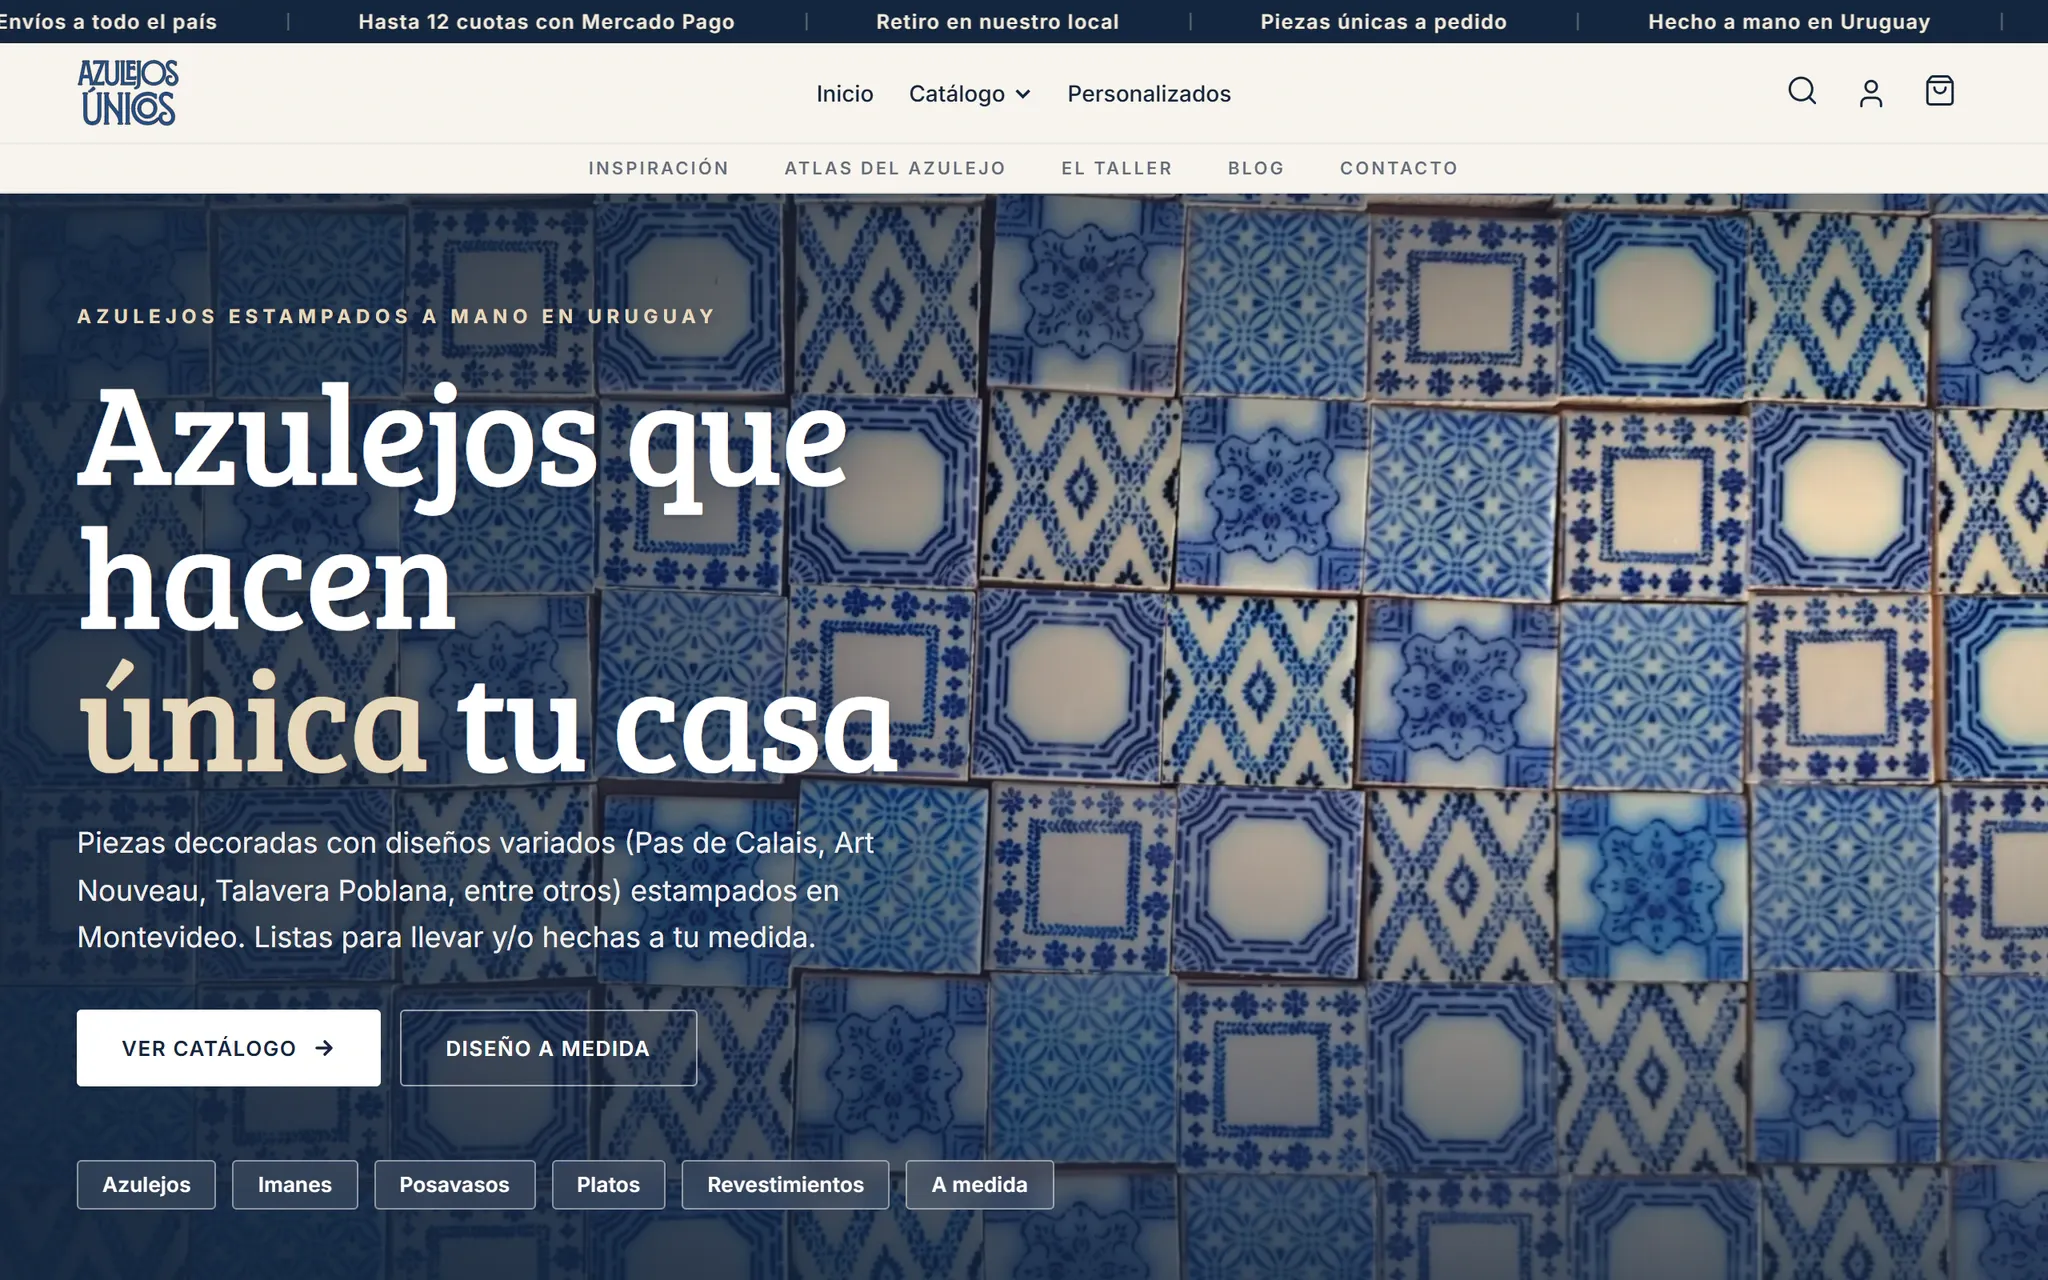Open the Personalizados nav item
Viewport: 2048px width, 1280px height.
tap(1149, 94)
